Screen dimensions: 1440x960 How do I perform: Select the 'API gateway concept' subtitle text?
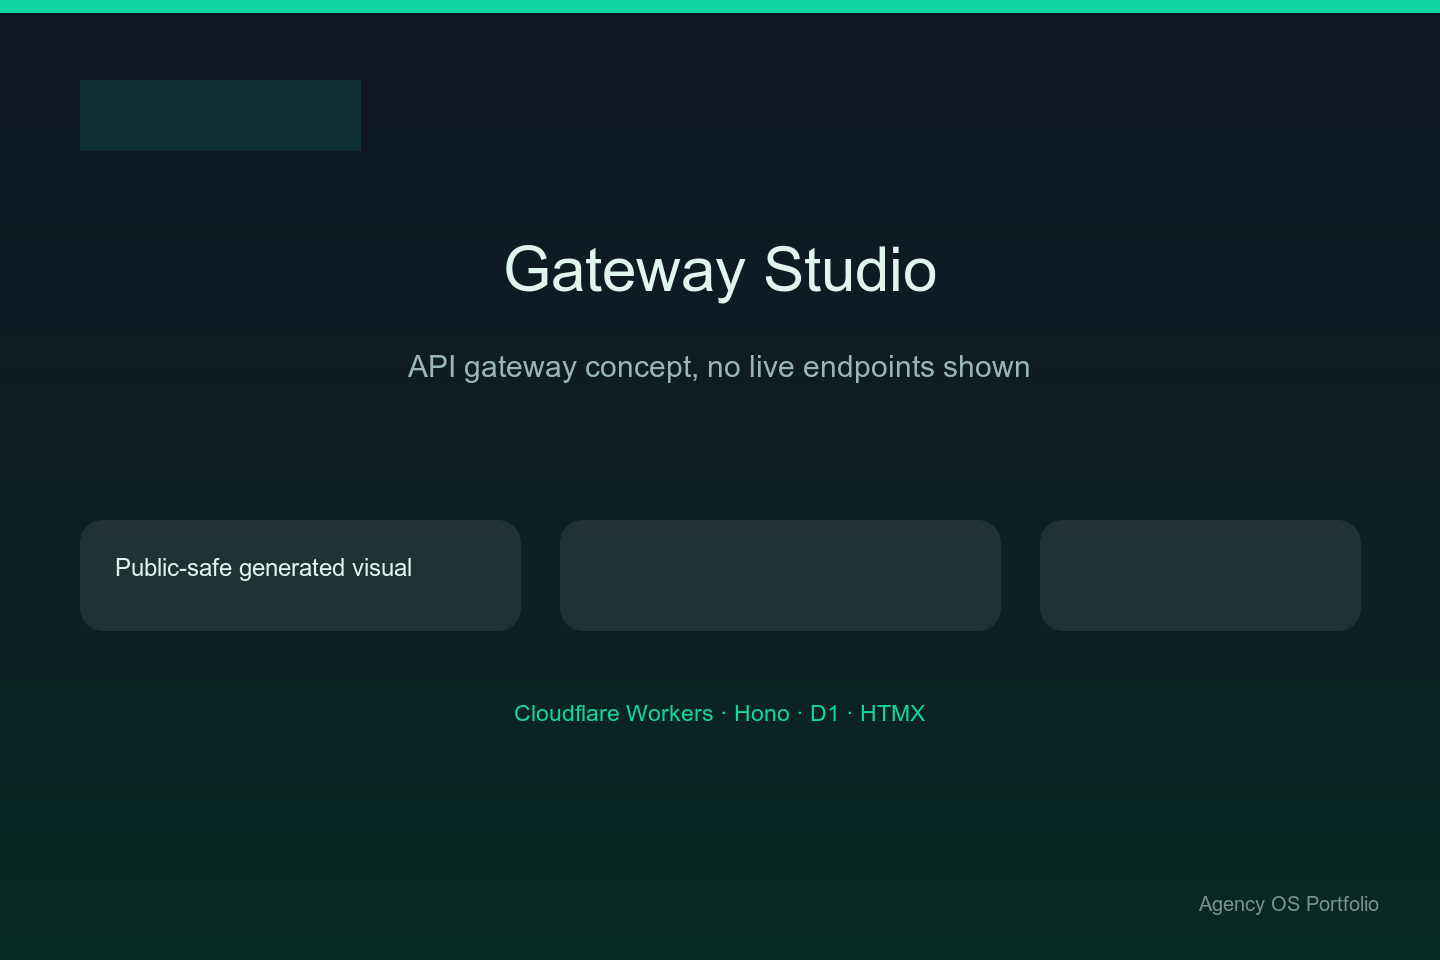coord(719,367)
